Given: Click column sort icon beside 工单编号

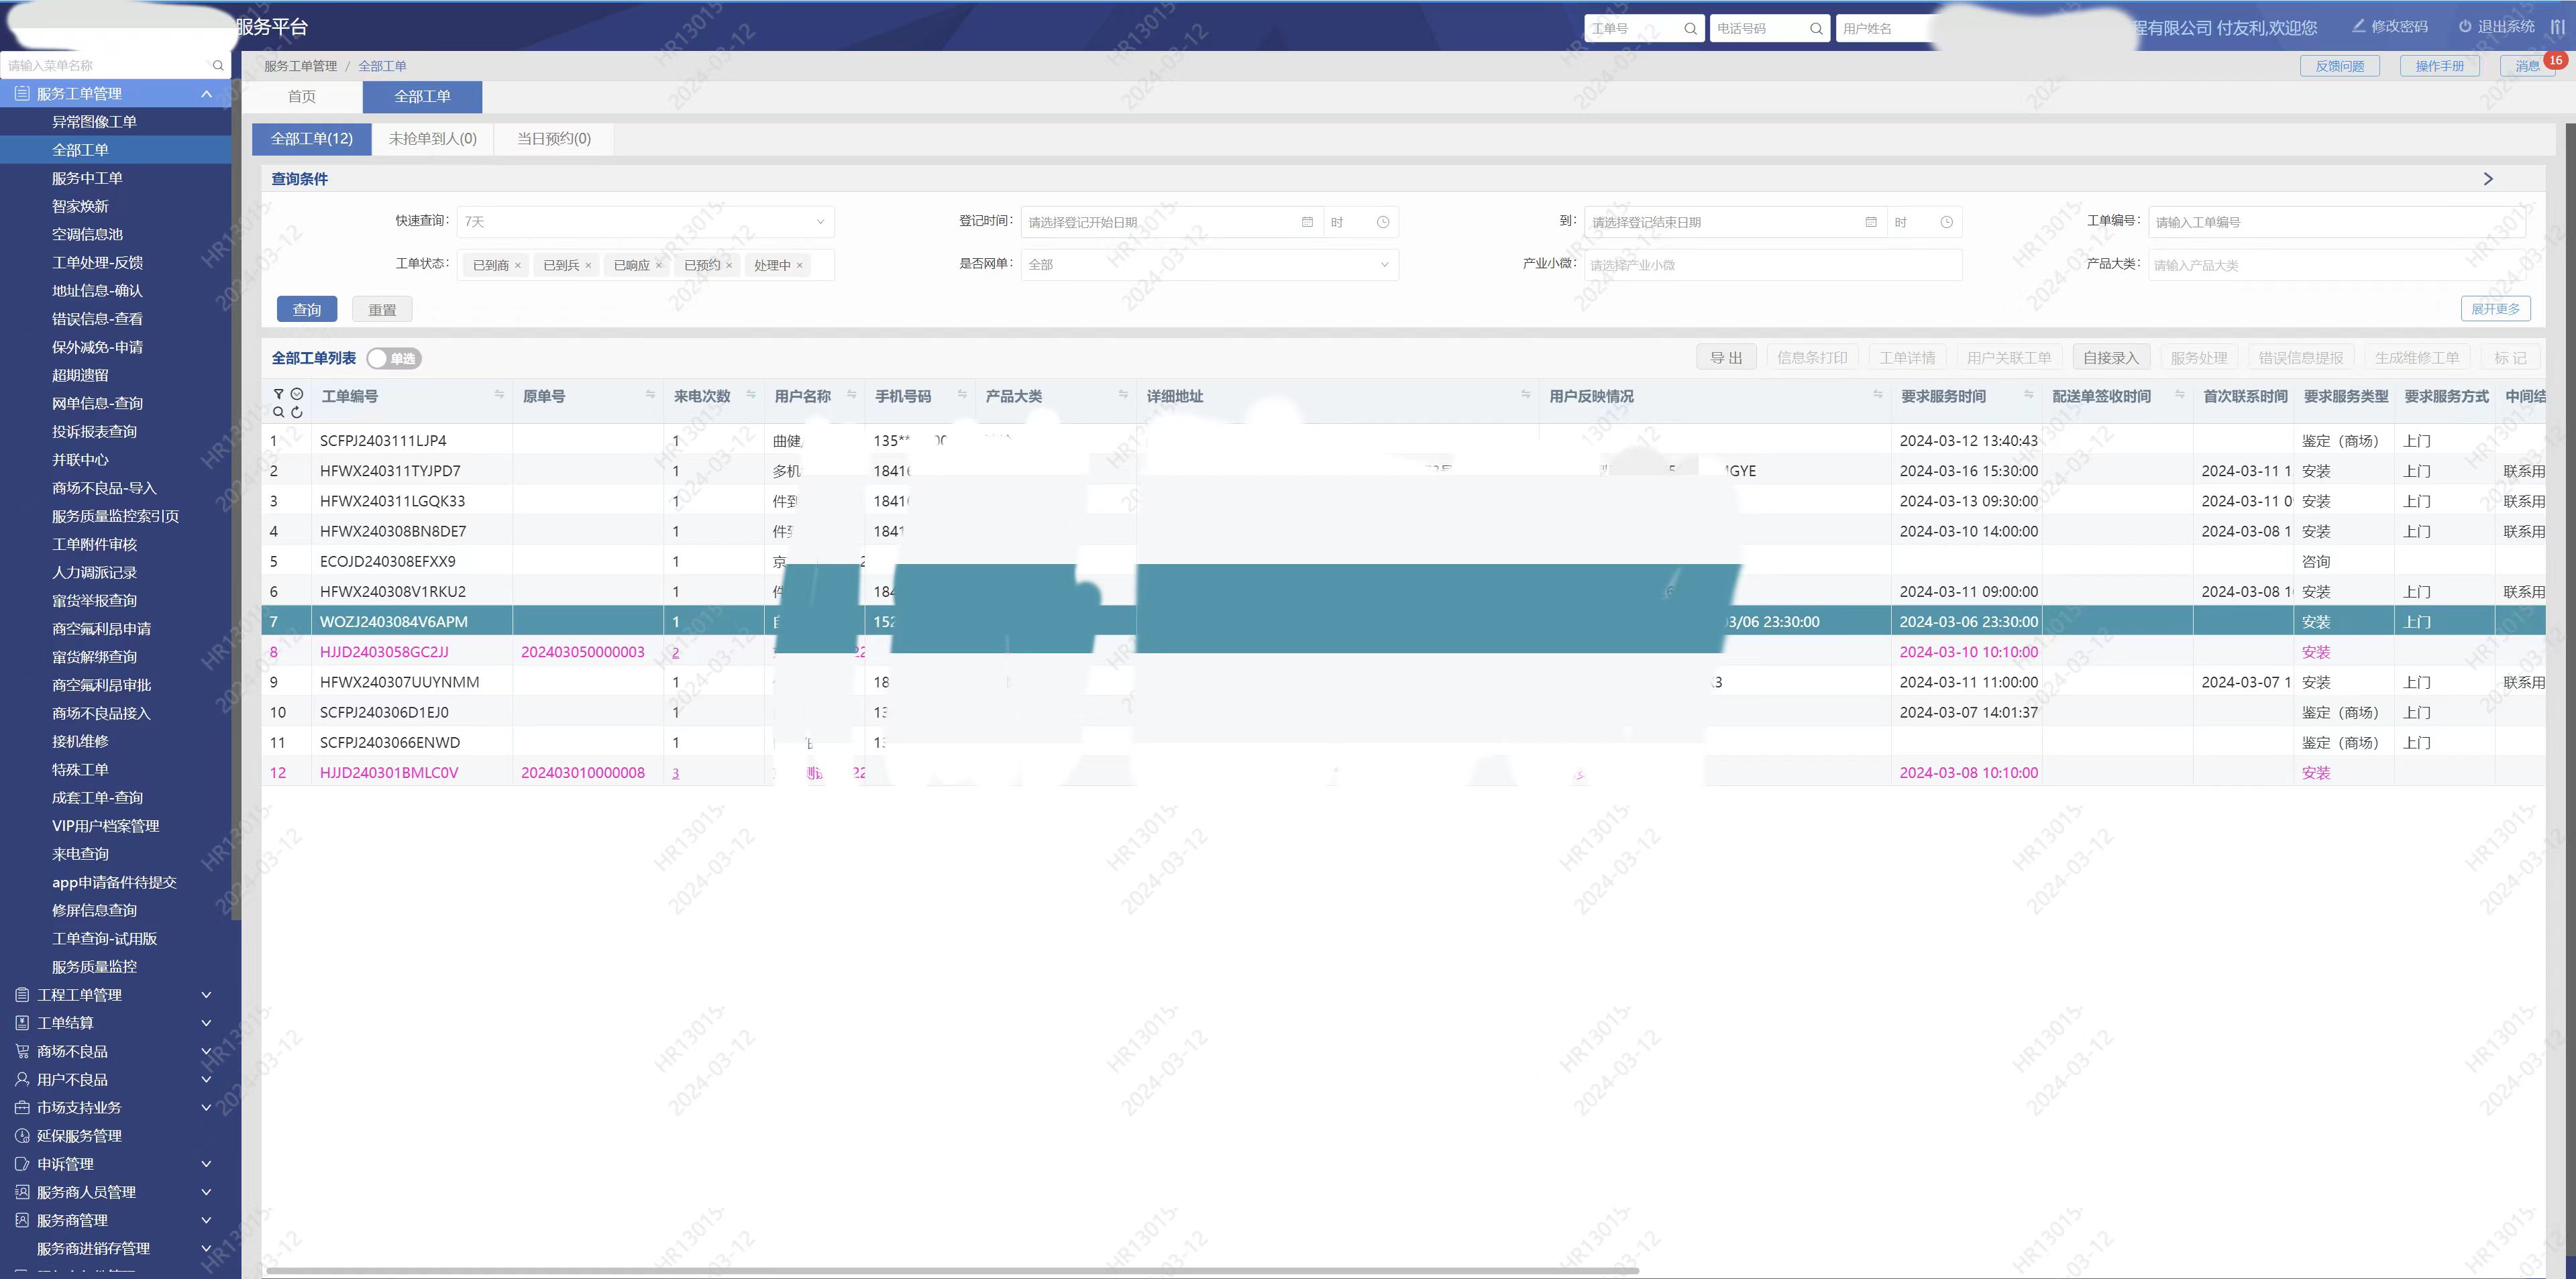Looking at the screenshot, I should click(499, 395).
